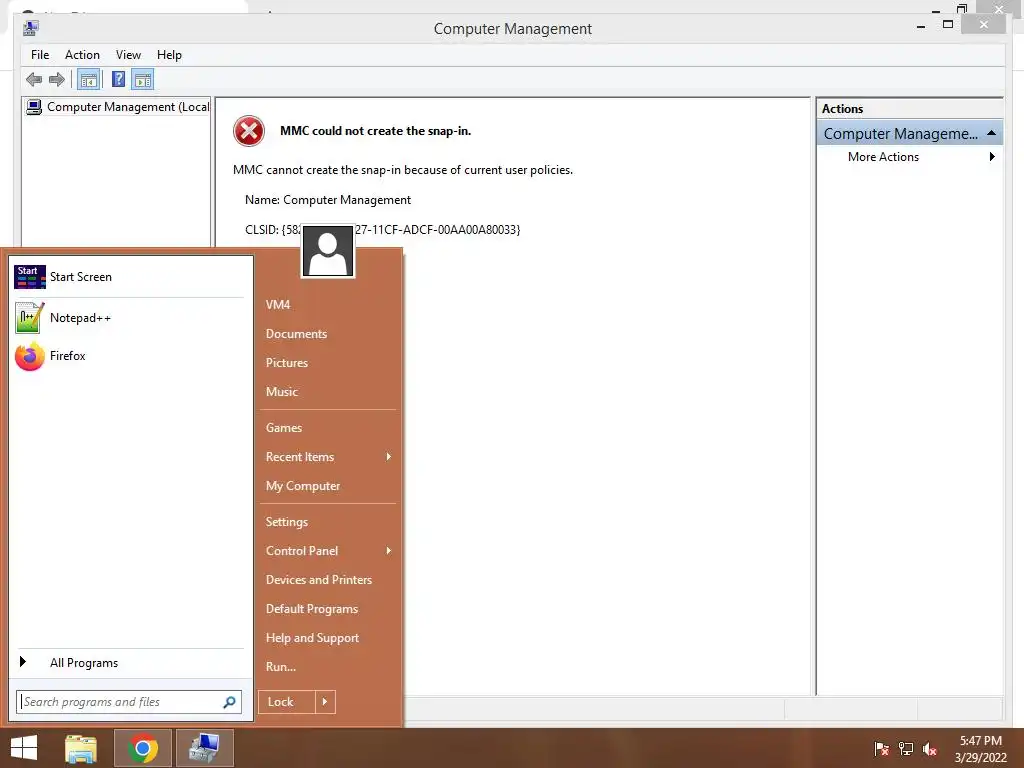Screen dimensions: 1024x768
Task: Expand All Programs list
Action: tap(129, 663)
